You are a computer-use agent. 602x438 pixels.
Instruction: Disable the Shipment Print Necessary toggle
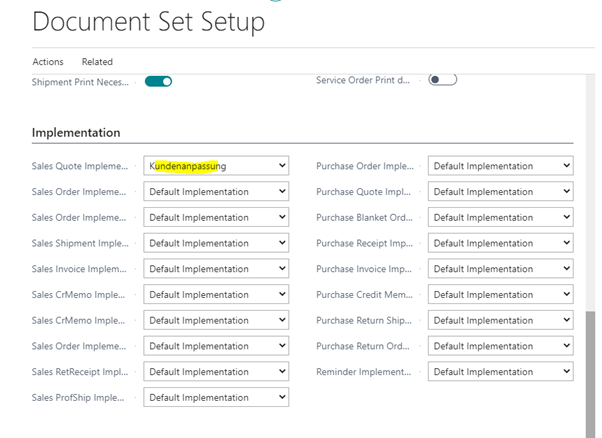coord(158,81)
